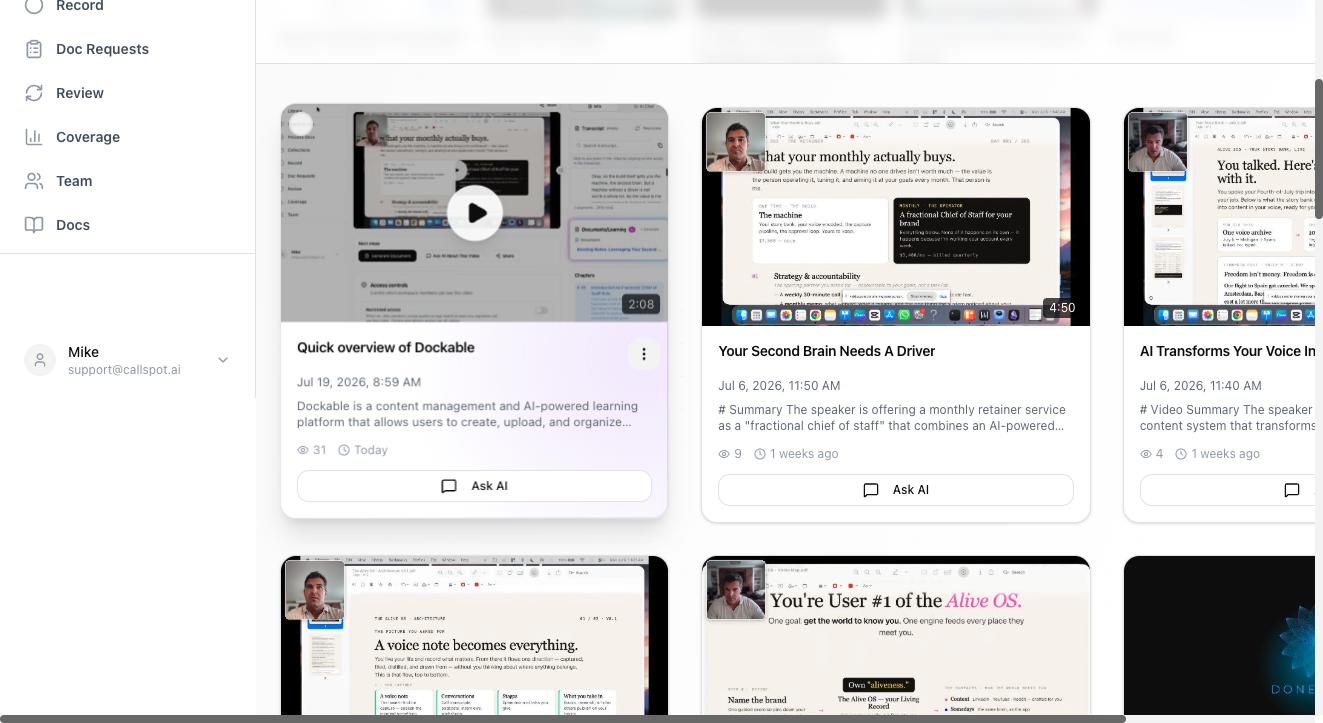This screenshot has width=1323, height=723.
Task: Open the 'A voice note becomes everything' video thumbnail
Action: [x=474, y=636]
